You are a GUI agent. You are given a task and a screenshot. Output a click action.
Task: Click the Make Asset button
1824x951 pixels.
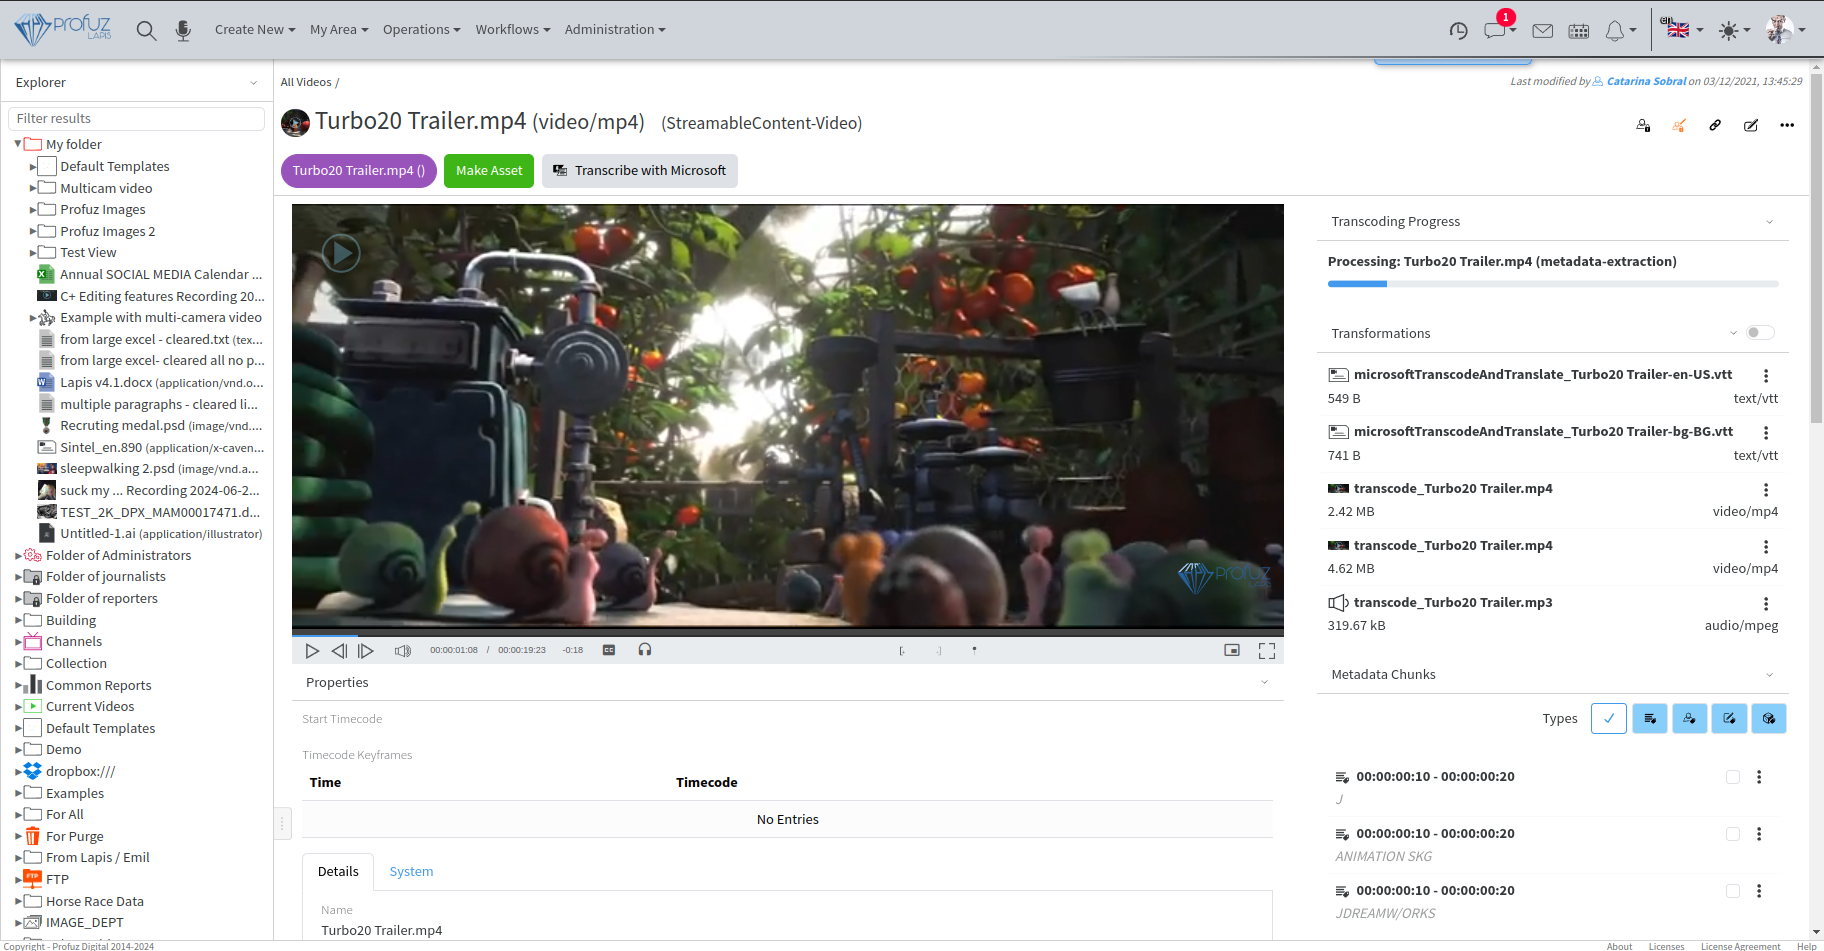click(489, 171)
